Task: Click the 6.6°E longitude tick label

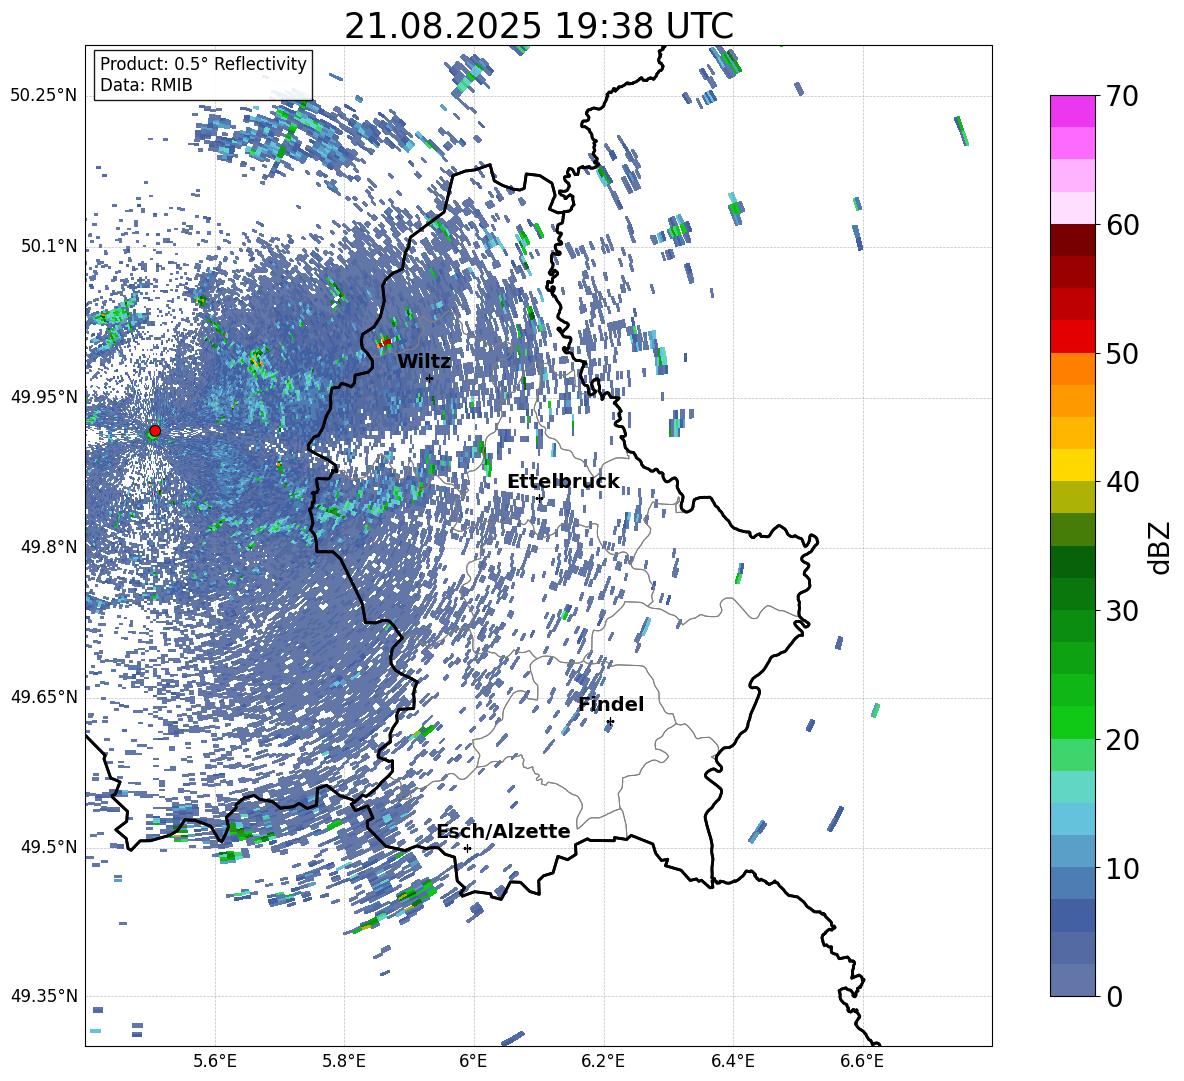Action: [x=862, y=1061]
